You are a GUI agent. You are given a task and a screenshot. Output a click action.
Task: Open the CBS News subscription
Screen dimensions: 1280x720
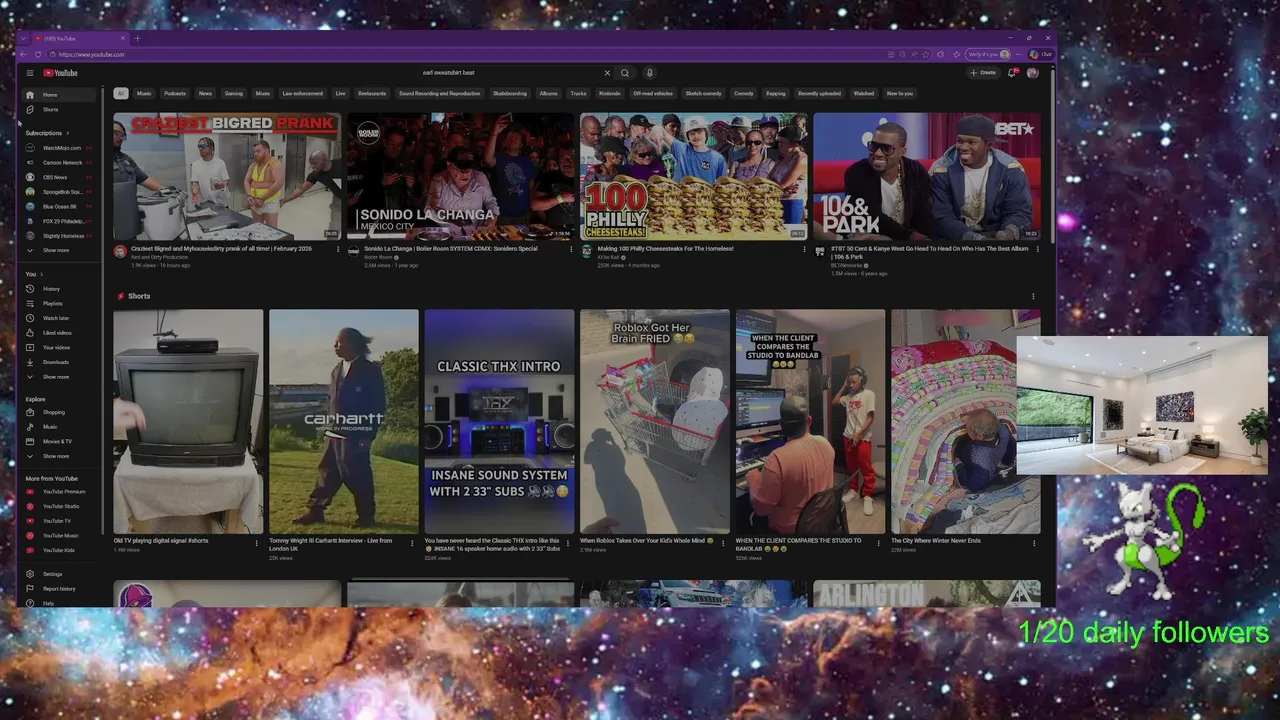click(x=60, y=177)
